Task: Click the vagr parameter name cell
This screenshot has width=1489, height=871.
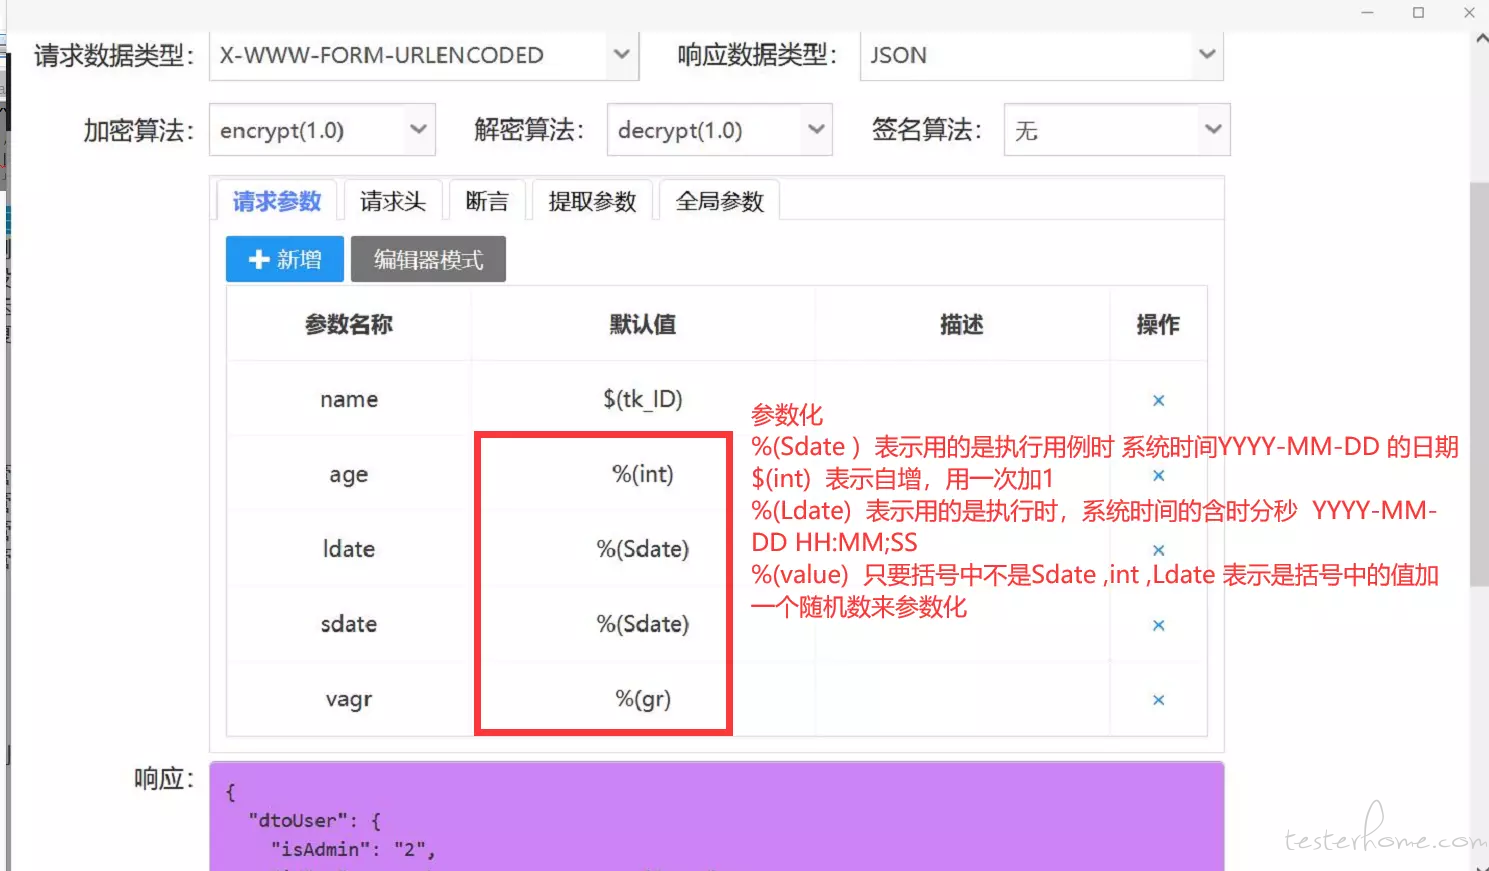Action: coord(349,699)
